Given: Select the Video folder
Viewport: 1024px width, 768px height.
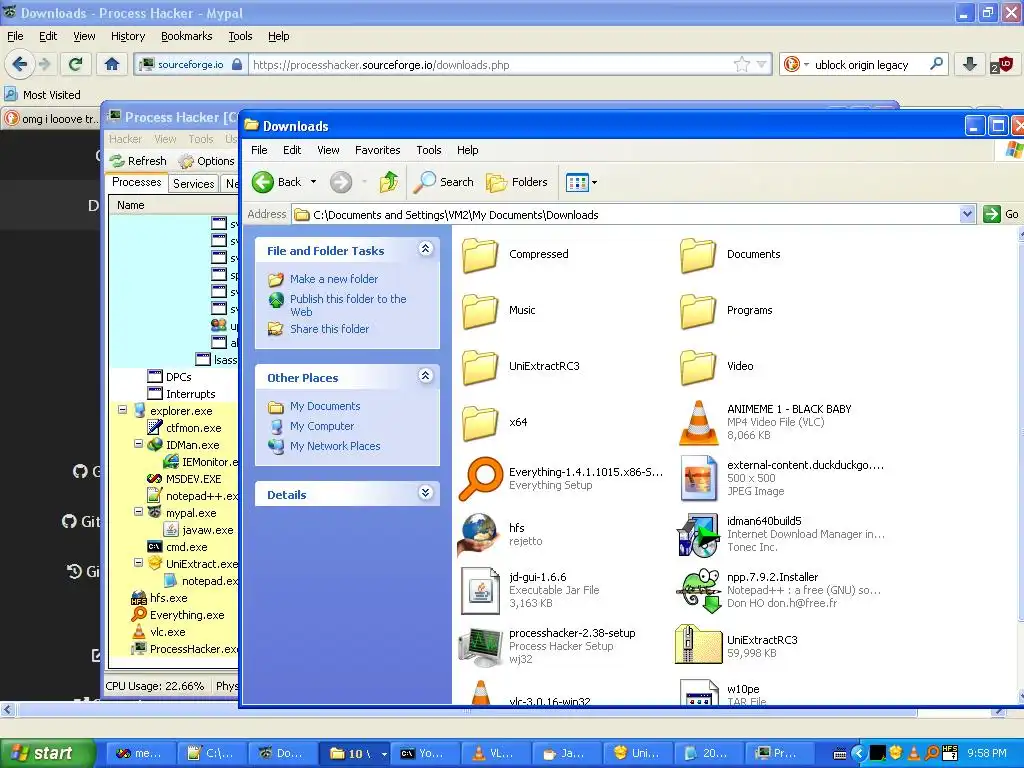Looking at the screenshot, I should click(716, 367).
